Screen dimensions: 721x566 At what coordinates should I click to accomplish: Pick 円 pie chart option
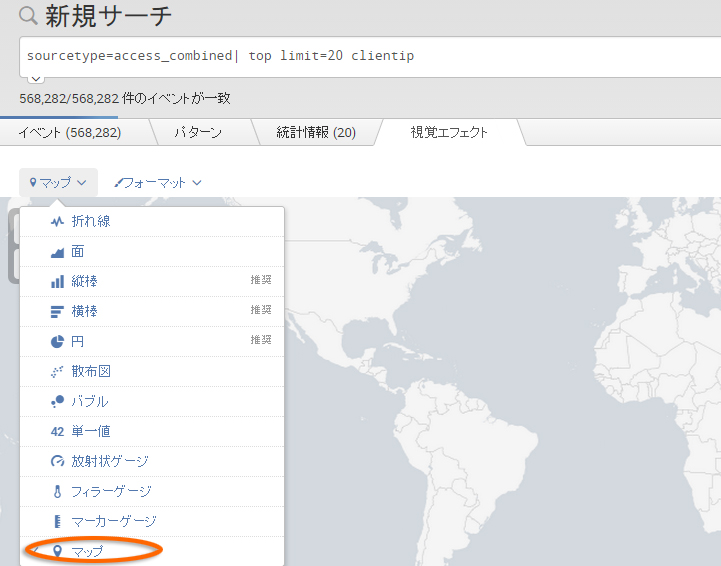pos(152,342)
